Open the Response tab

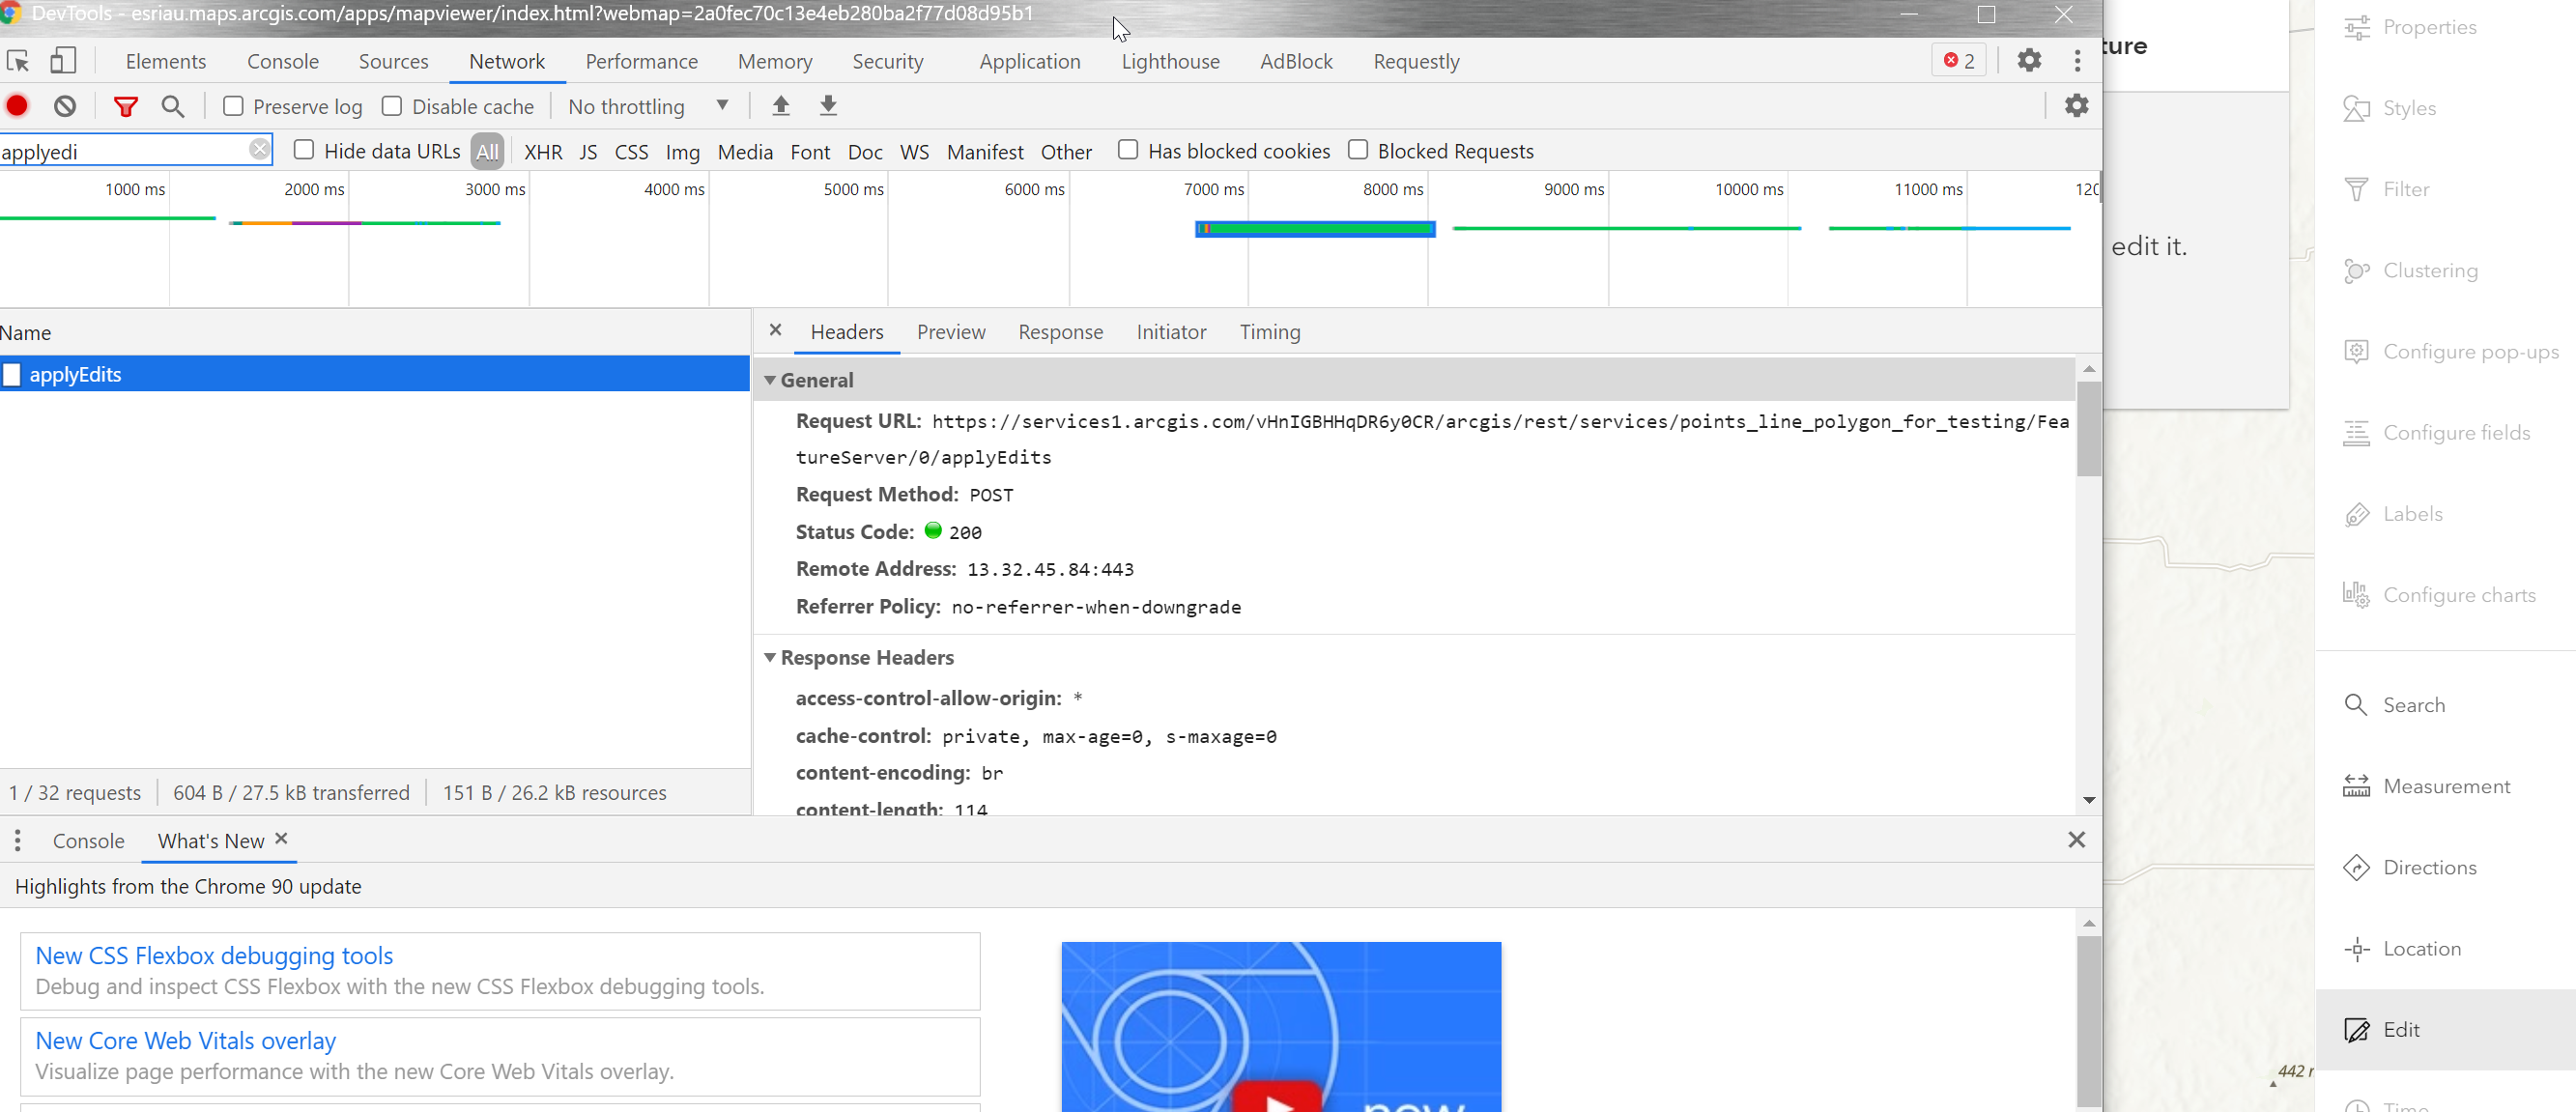1060,332
